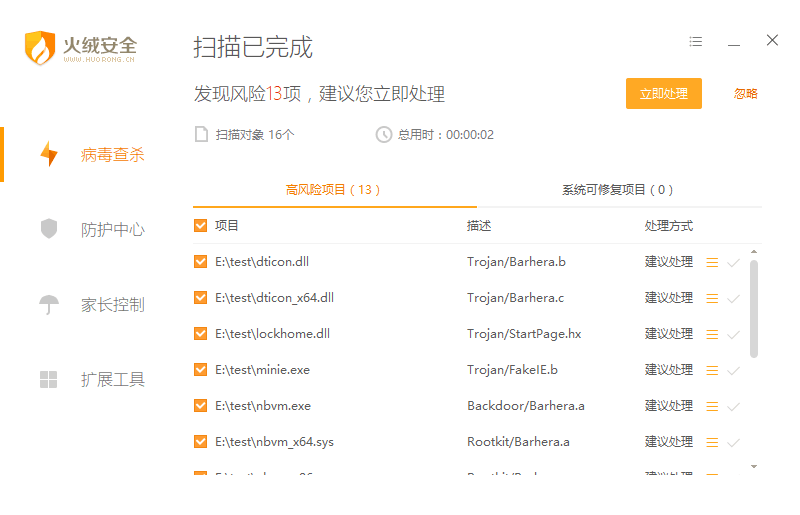
Task: Select the Trojan/StartPage.hx description
Action: pyautogui.click(x=524, y=334)
